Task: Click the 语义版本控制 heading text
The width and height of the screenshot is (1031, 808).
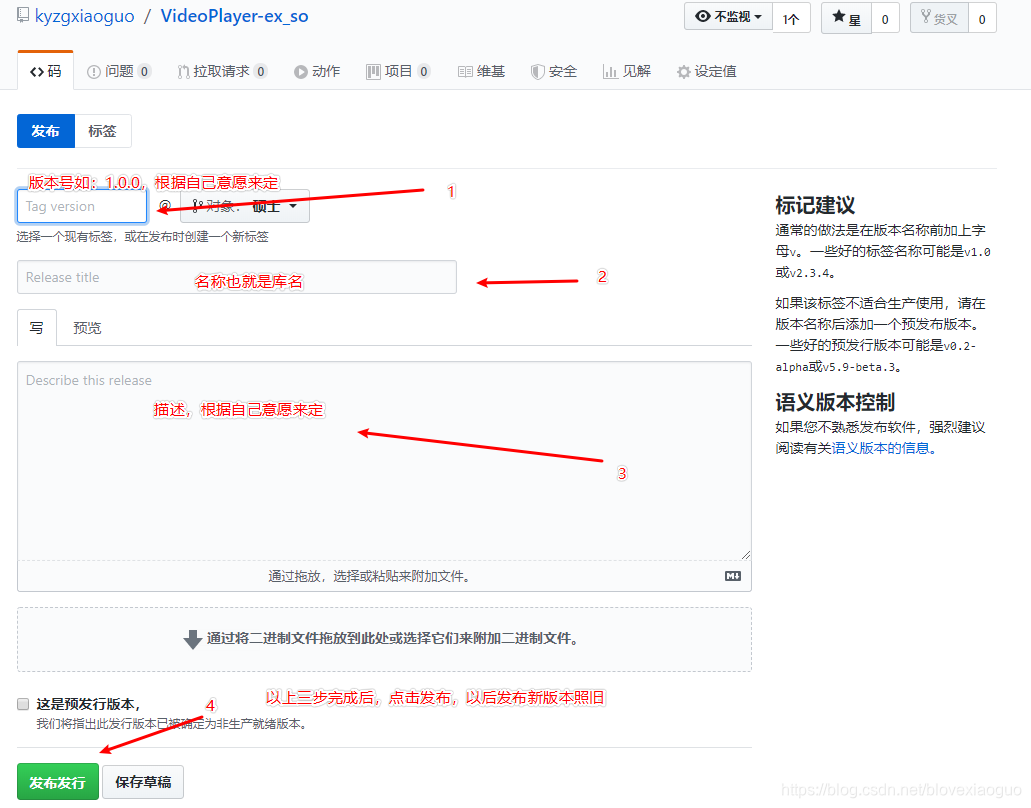Action: [x=835, y=402]
